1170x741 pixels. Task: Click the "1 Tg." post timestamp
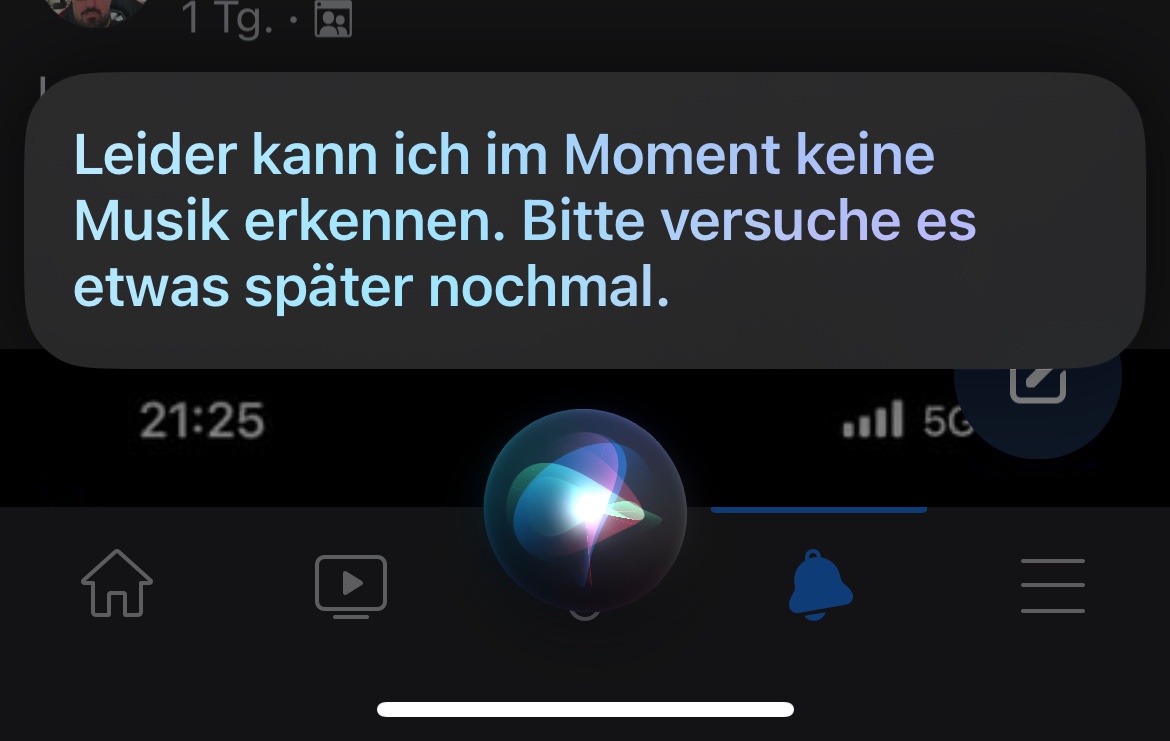pos(227,18)
